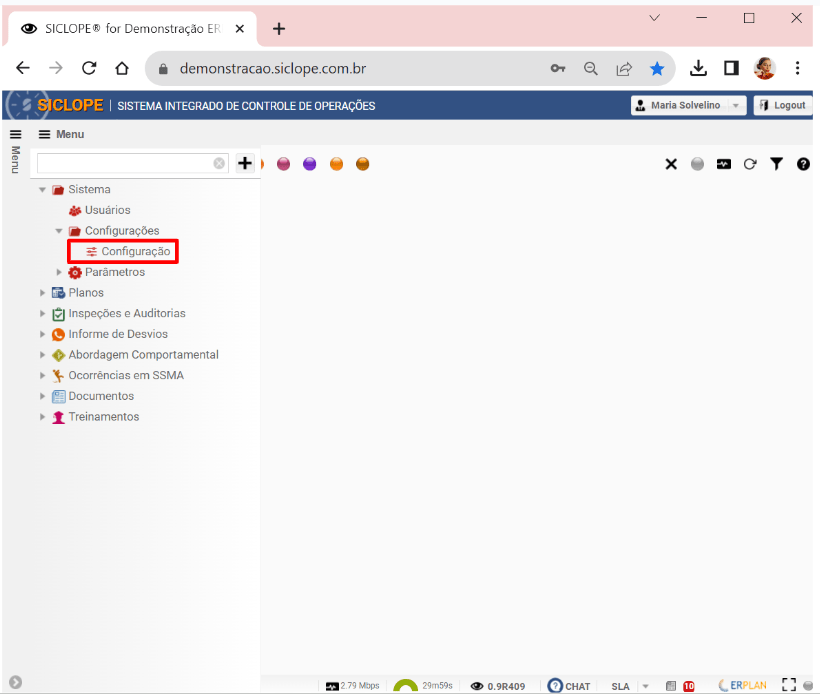The height and width of the screenshot is (694, 820).
Task: Expand the Parâmetros node
Action: (x=59, y=272)
